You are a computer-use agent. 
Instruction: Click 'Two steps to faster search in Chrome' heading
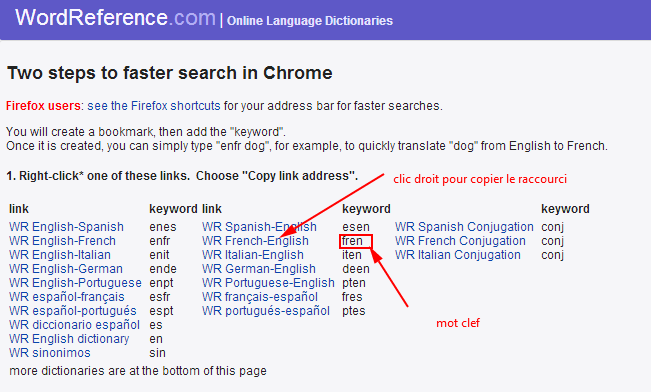(x=170, y=73)
